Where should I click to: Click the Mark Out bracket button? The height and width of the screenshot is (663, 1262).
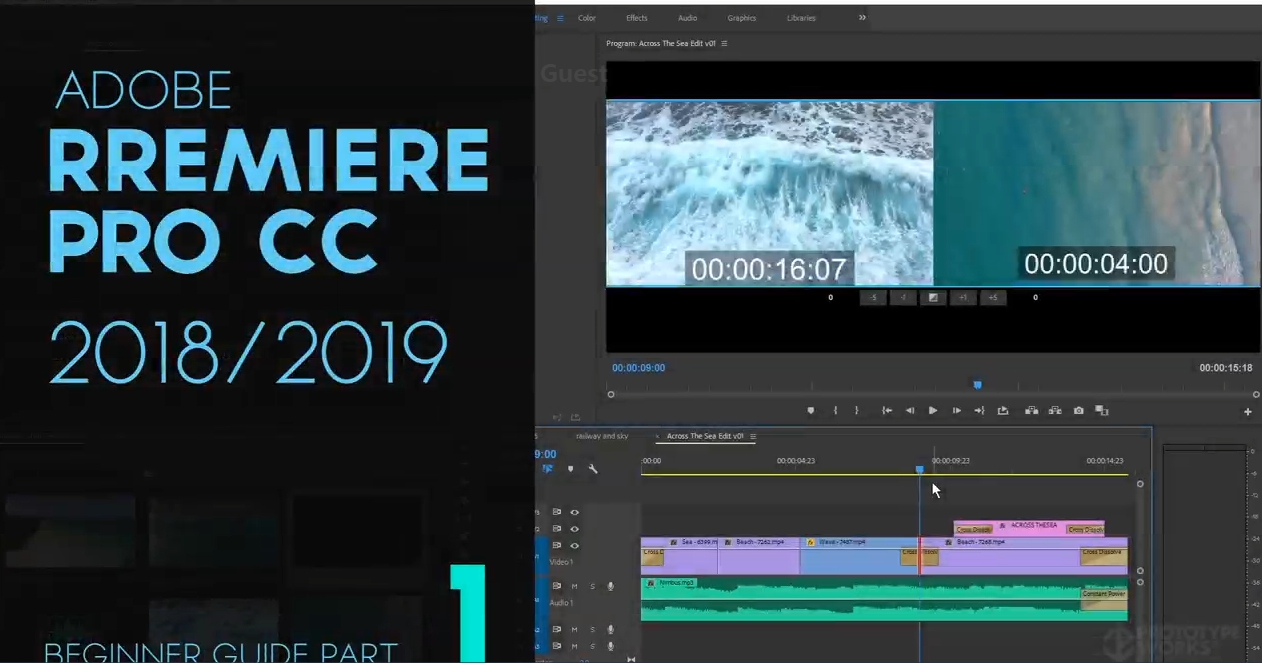point(857,410)
